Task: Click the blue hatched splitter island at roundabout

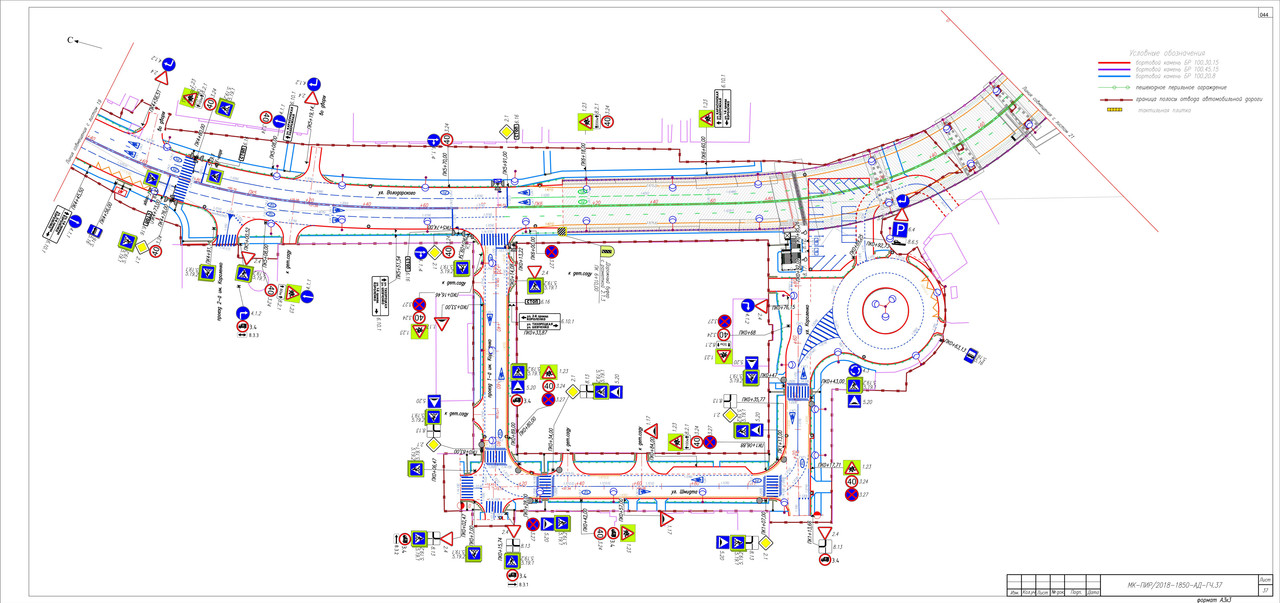Action: [x=823, y=330]
